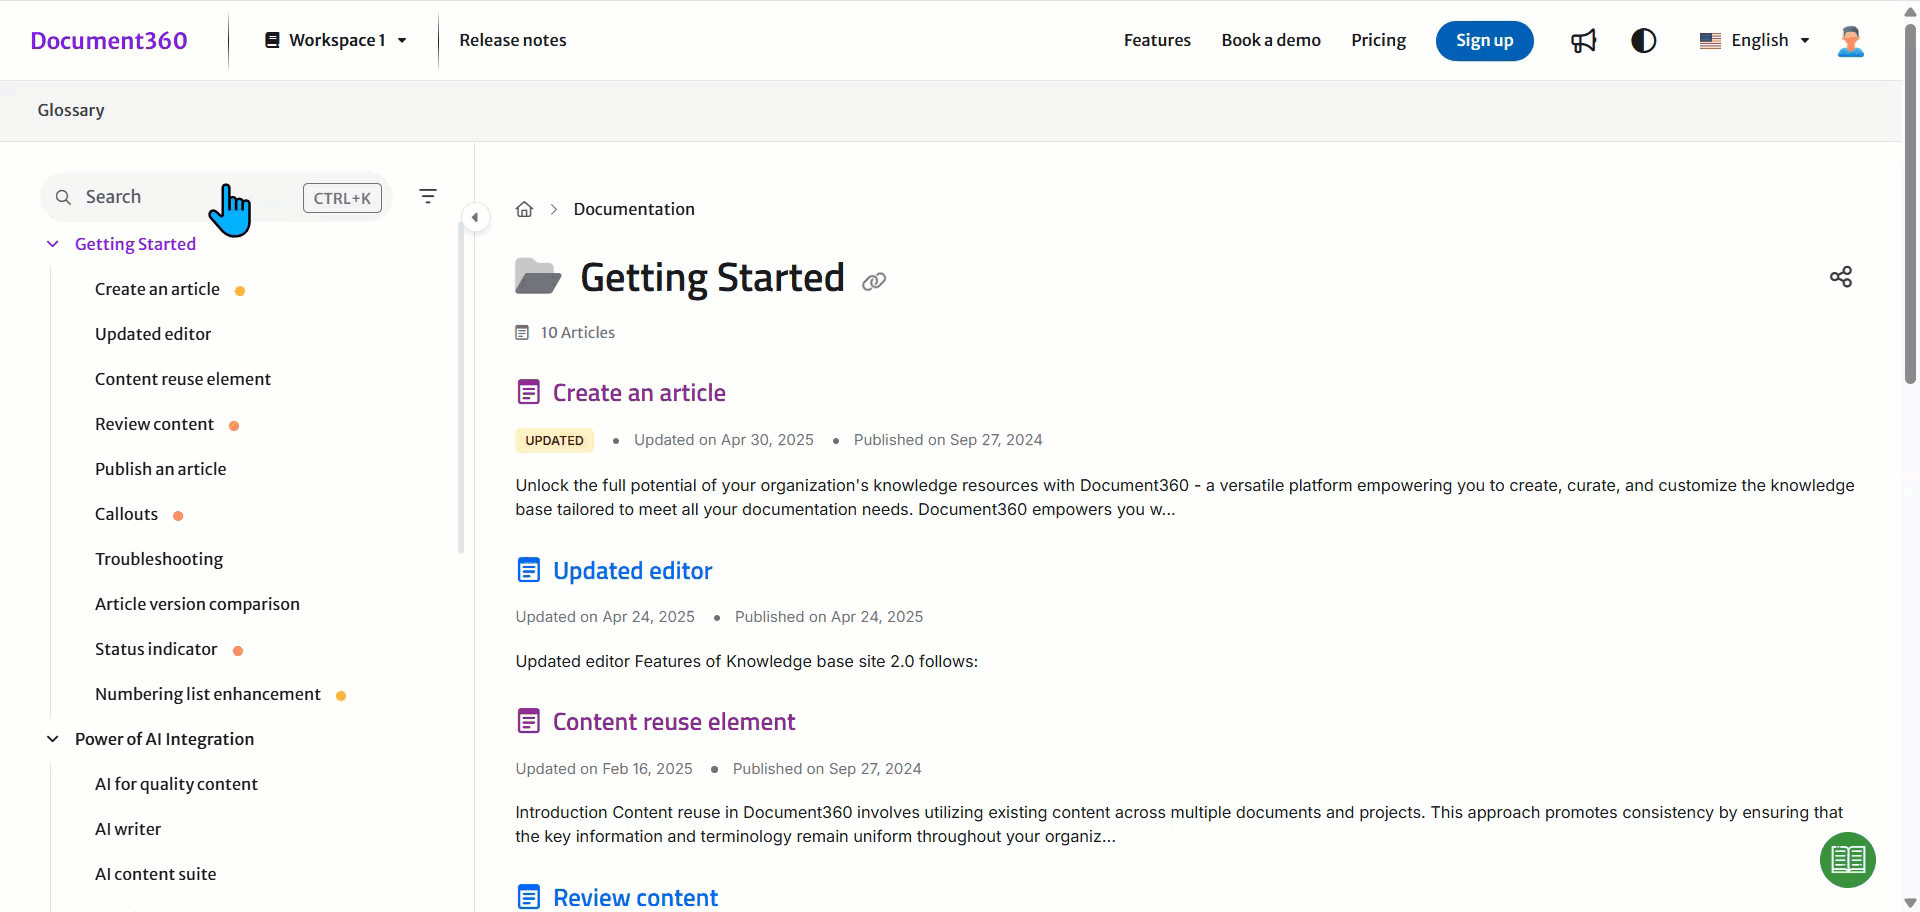
Task: Select Numbering list enhancement in sidebar
Action: (x=208, y=694)
